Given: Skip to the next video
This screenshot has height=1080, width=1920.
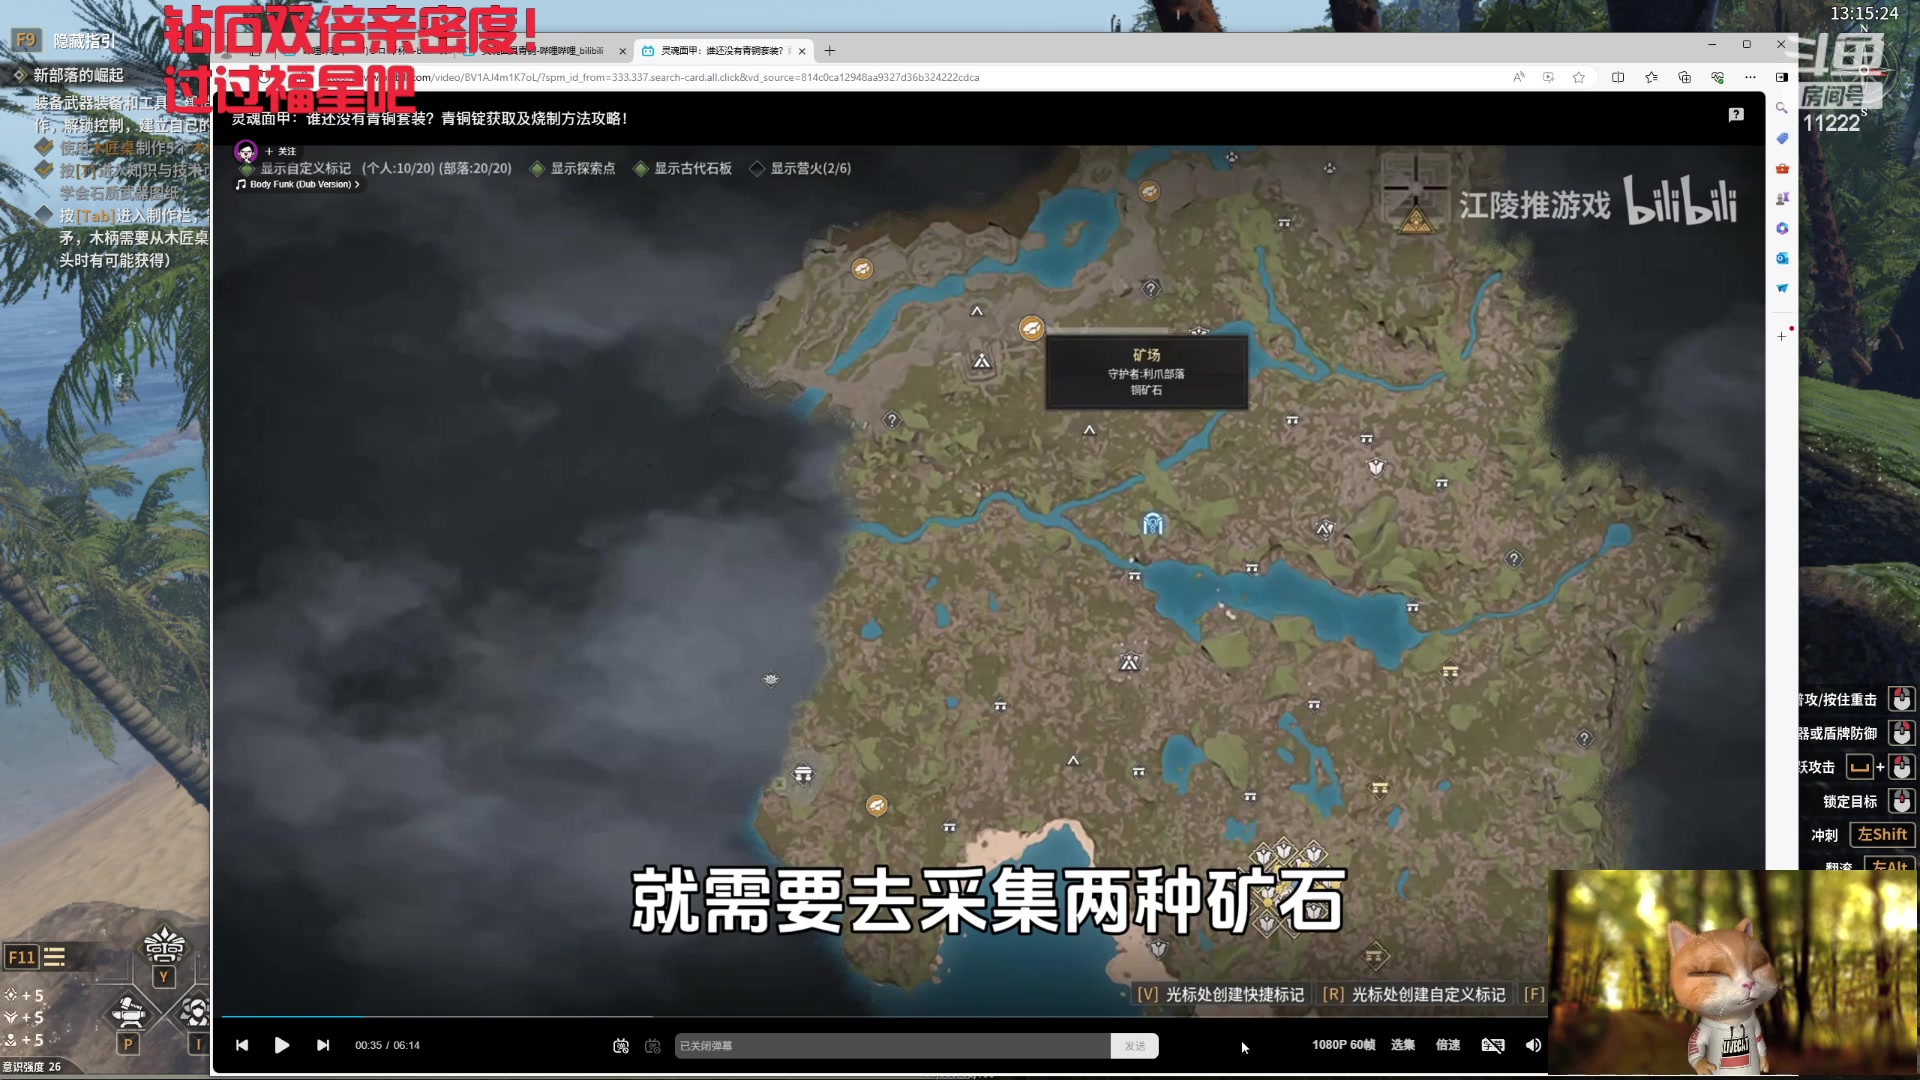Looking at the screenshot, I should pos(323,1045).
